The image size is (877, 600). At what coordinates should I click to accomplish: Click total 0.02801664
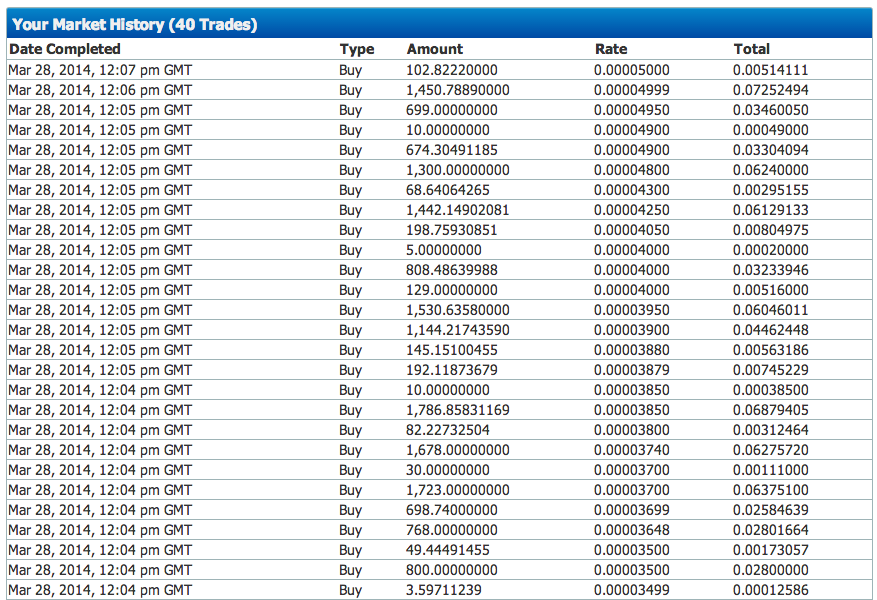[x=771, y=531]
